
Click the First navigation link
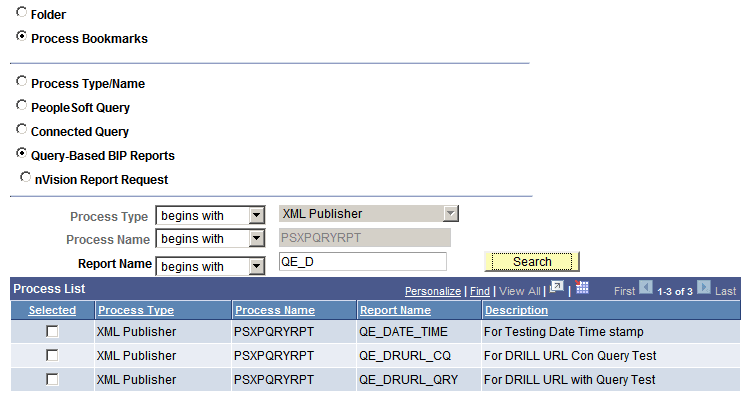coord(624,291)
